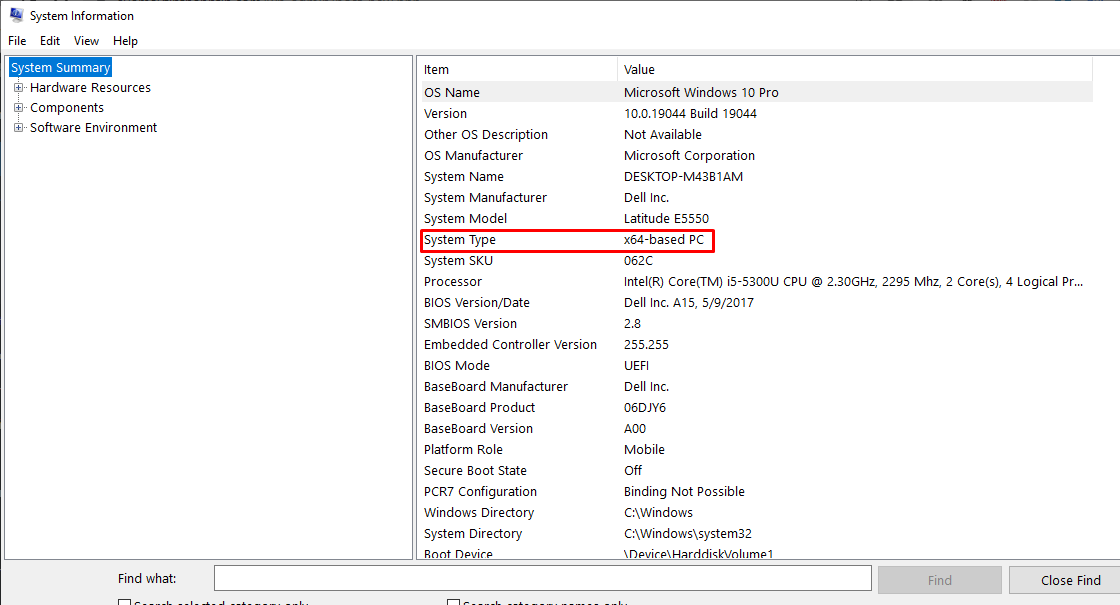
Task: Click the Find what text field
Action: tap(542, 579)
